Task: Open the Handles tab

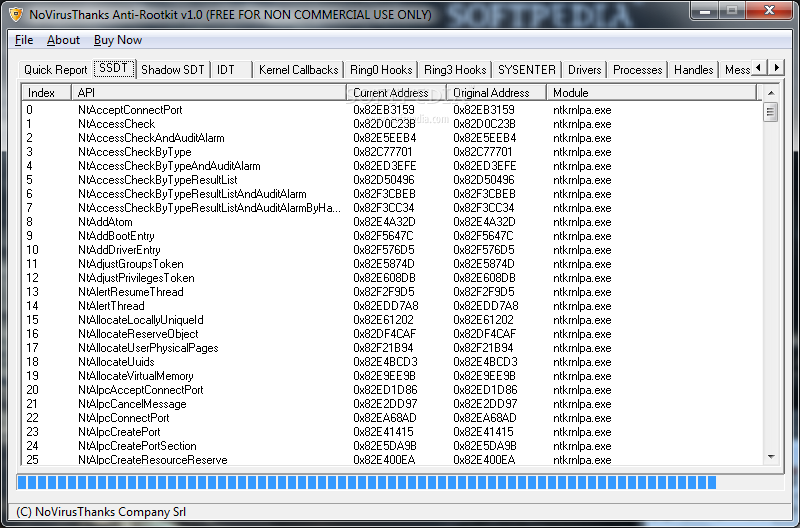Action: click(x=693, y=70)
